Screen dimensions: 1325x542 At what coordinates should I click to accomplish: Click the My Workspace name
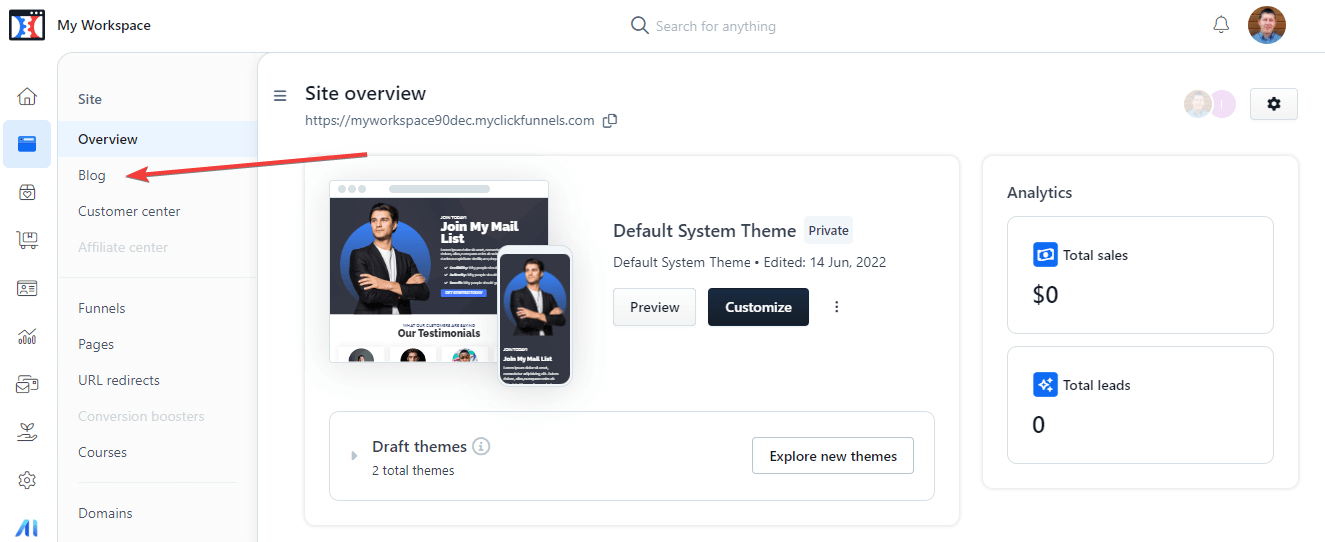coord(104,25)
